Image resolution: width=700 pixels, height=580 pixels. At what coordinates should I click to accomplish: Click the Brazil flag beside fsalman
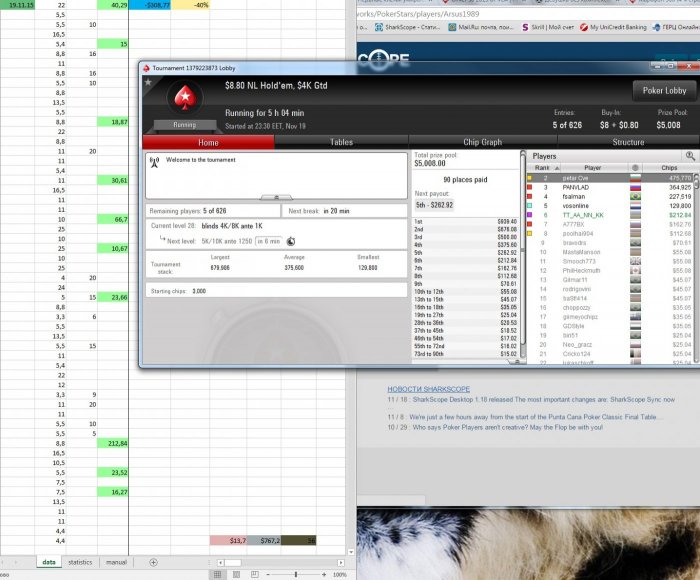tap(635, 196)
